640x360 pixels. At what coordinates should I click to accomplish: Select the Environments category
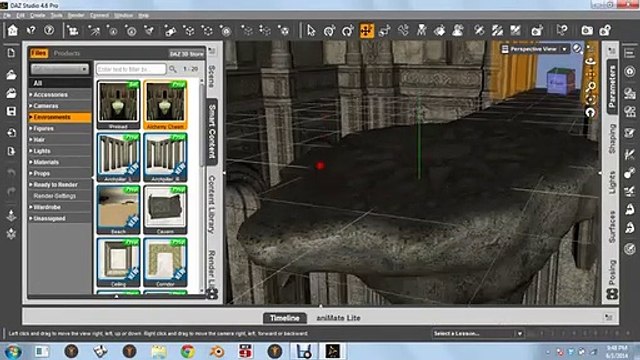(x=60, y=117)
